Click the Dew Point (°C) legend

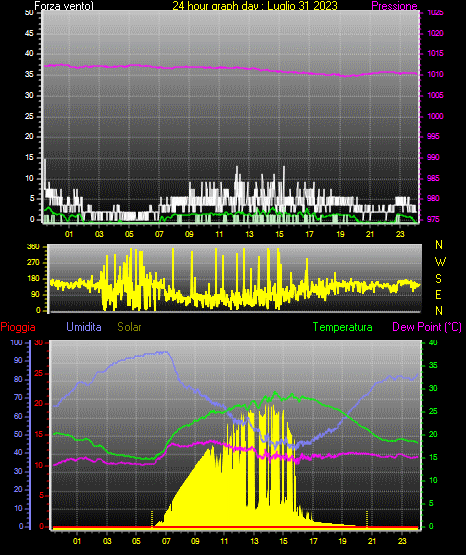pos(427,327)
